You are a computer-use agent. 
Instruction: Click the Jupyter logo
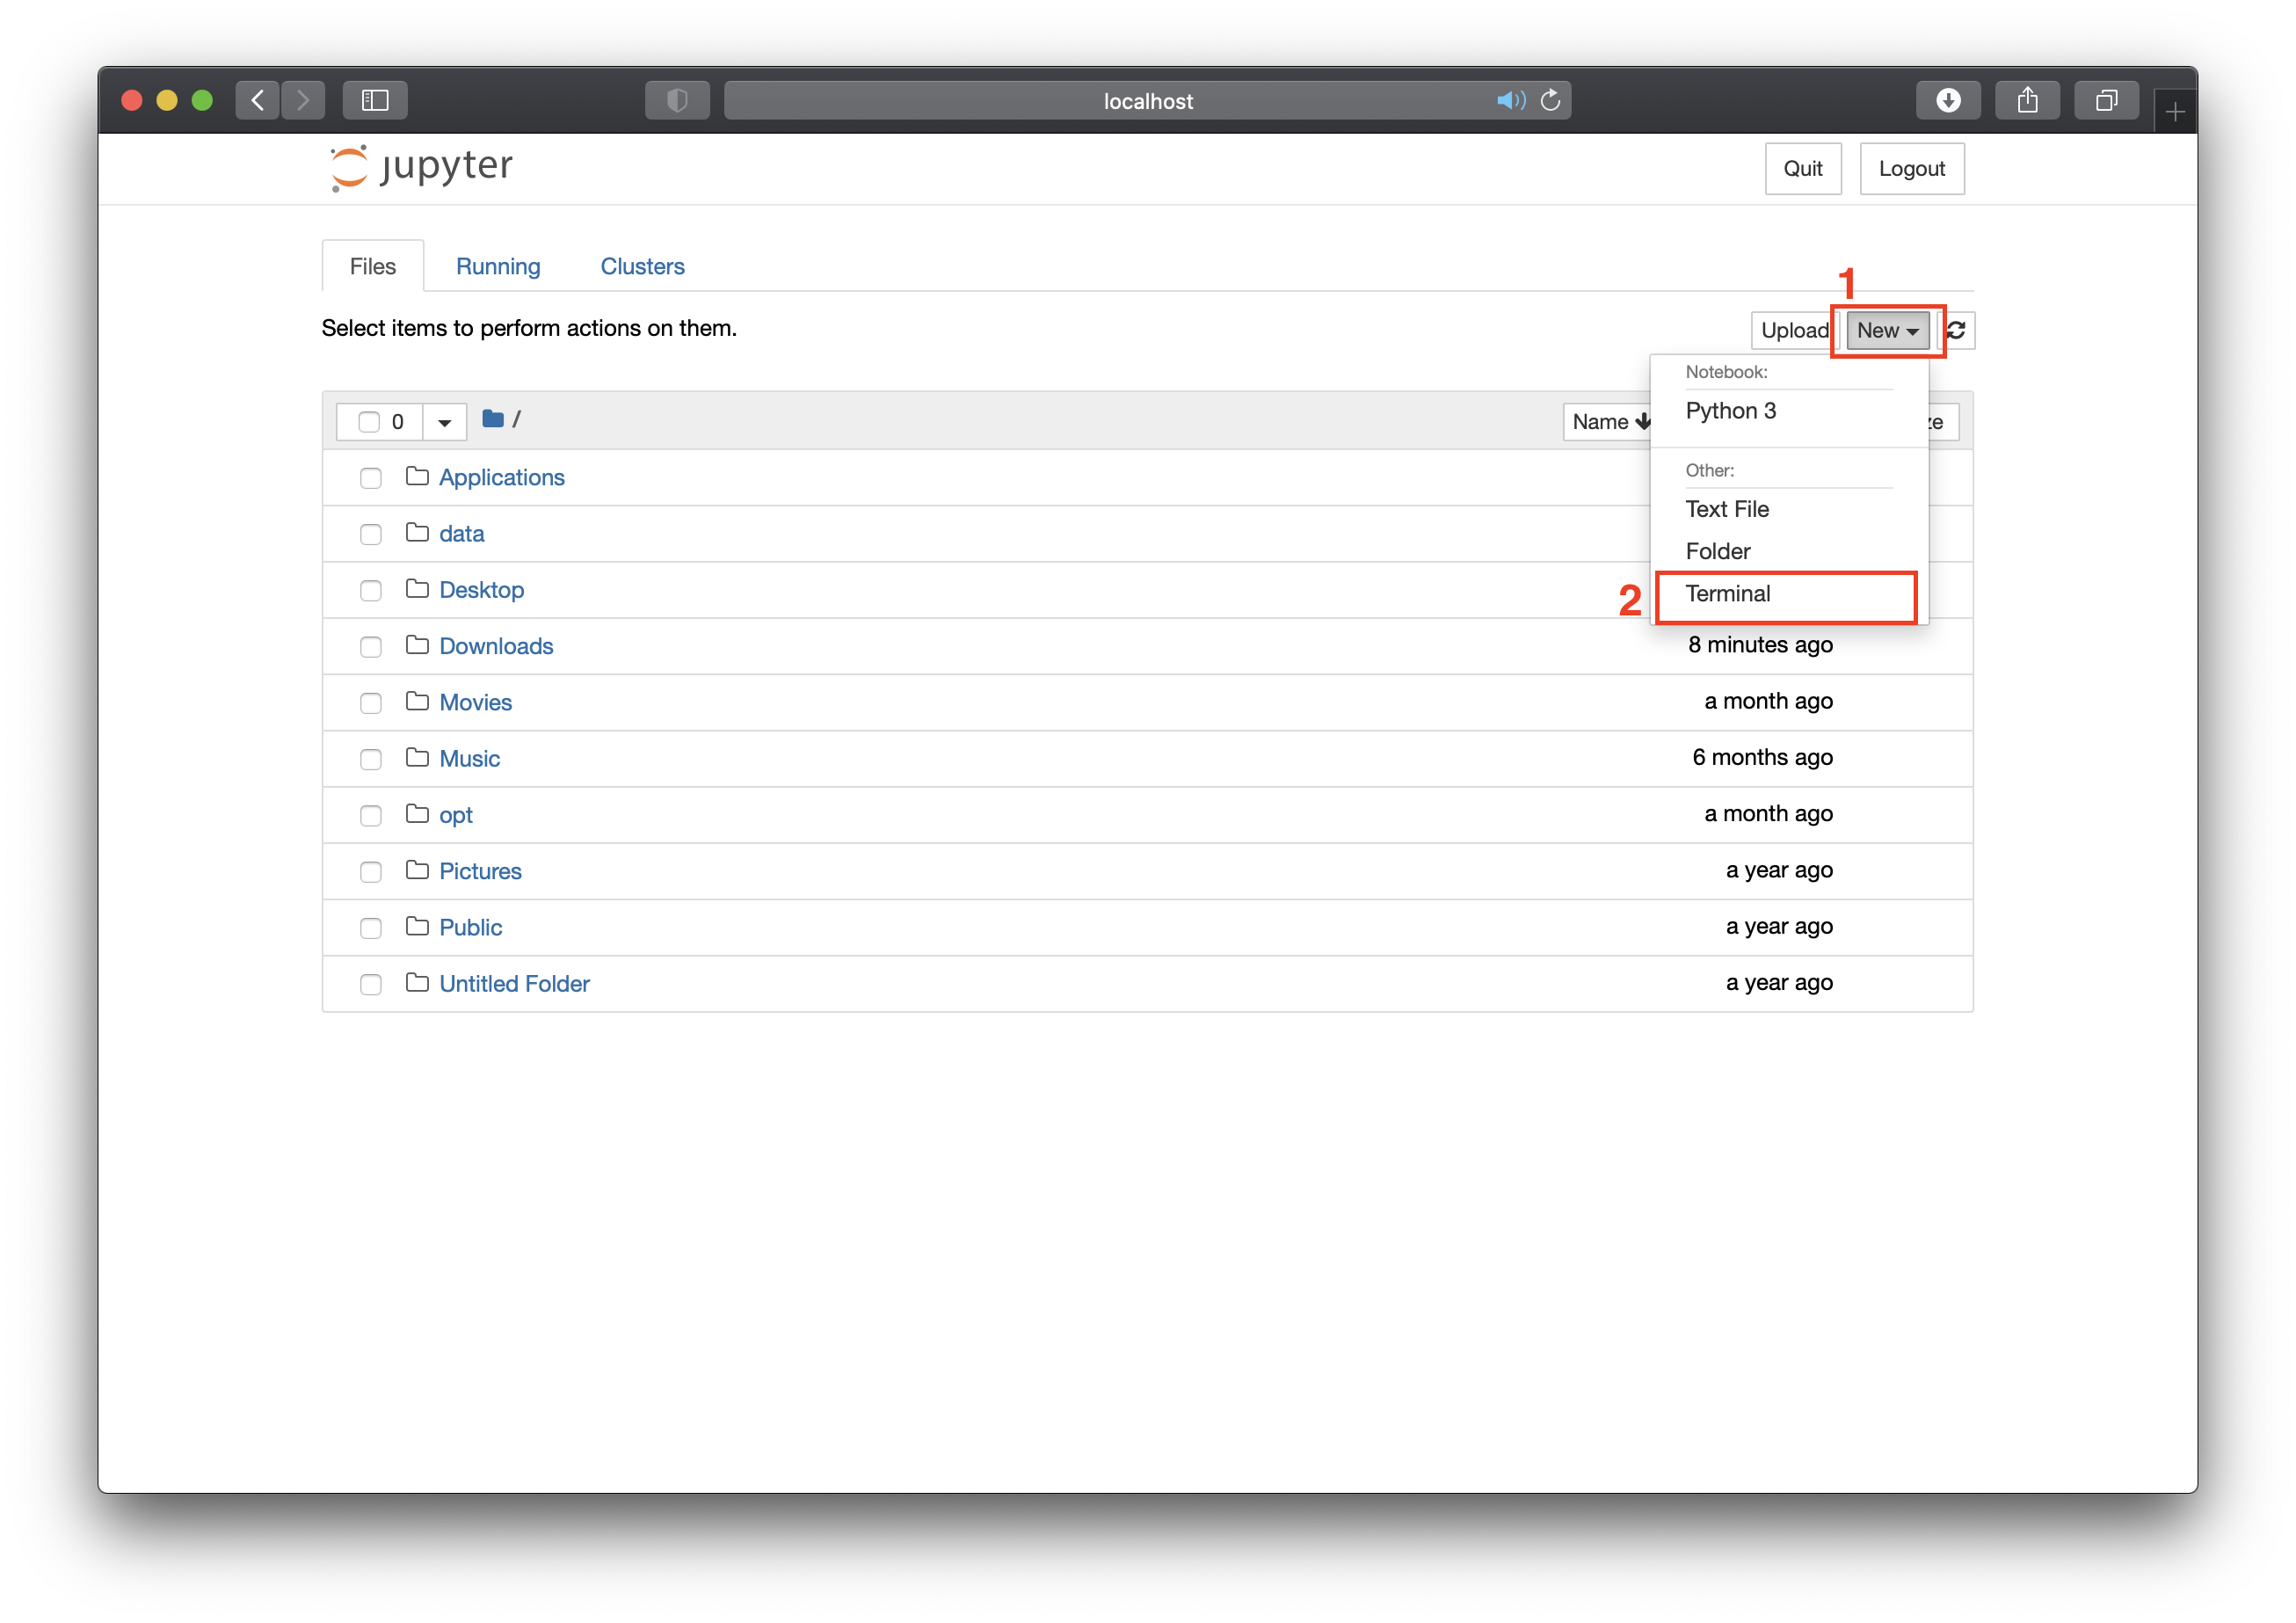[421, 167]
